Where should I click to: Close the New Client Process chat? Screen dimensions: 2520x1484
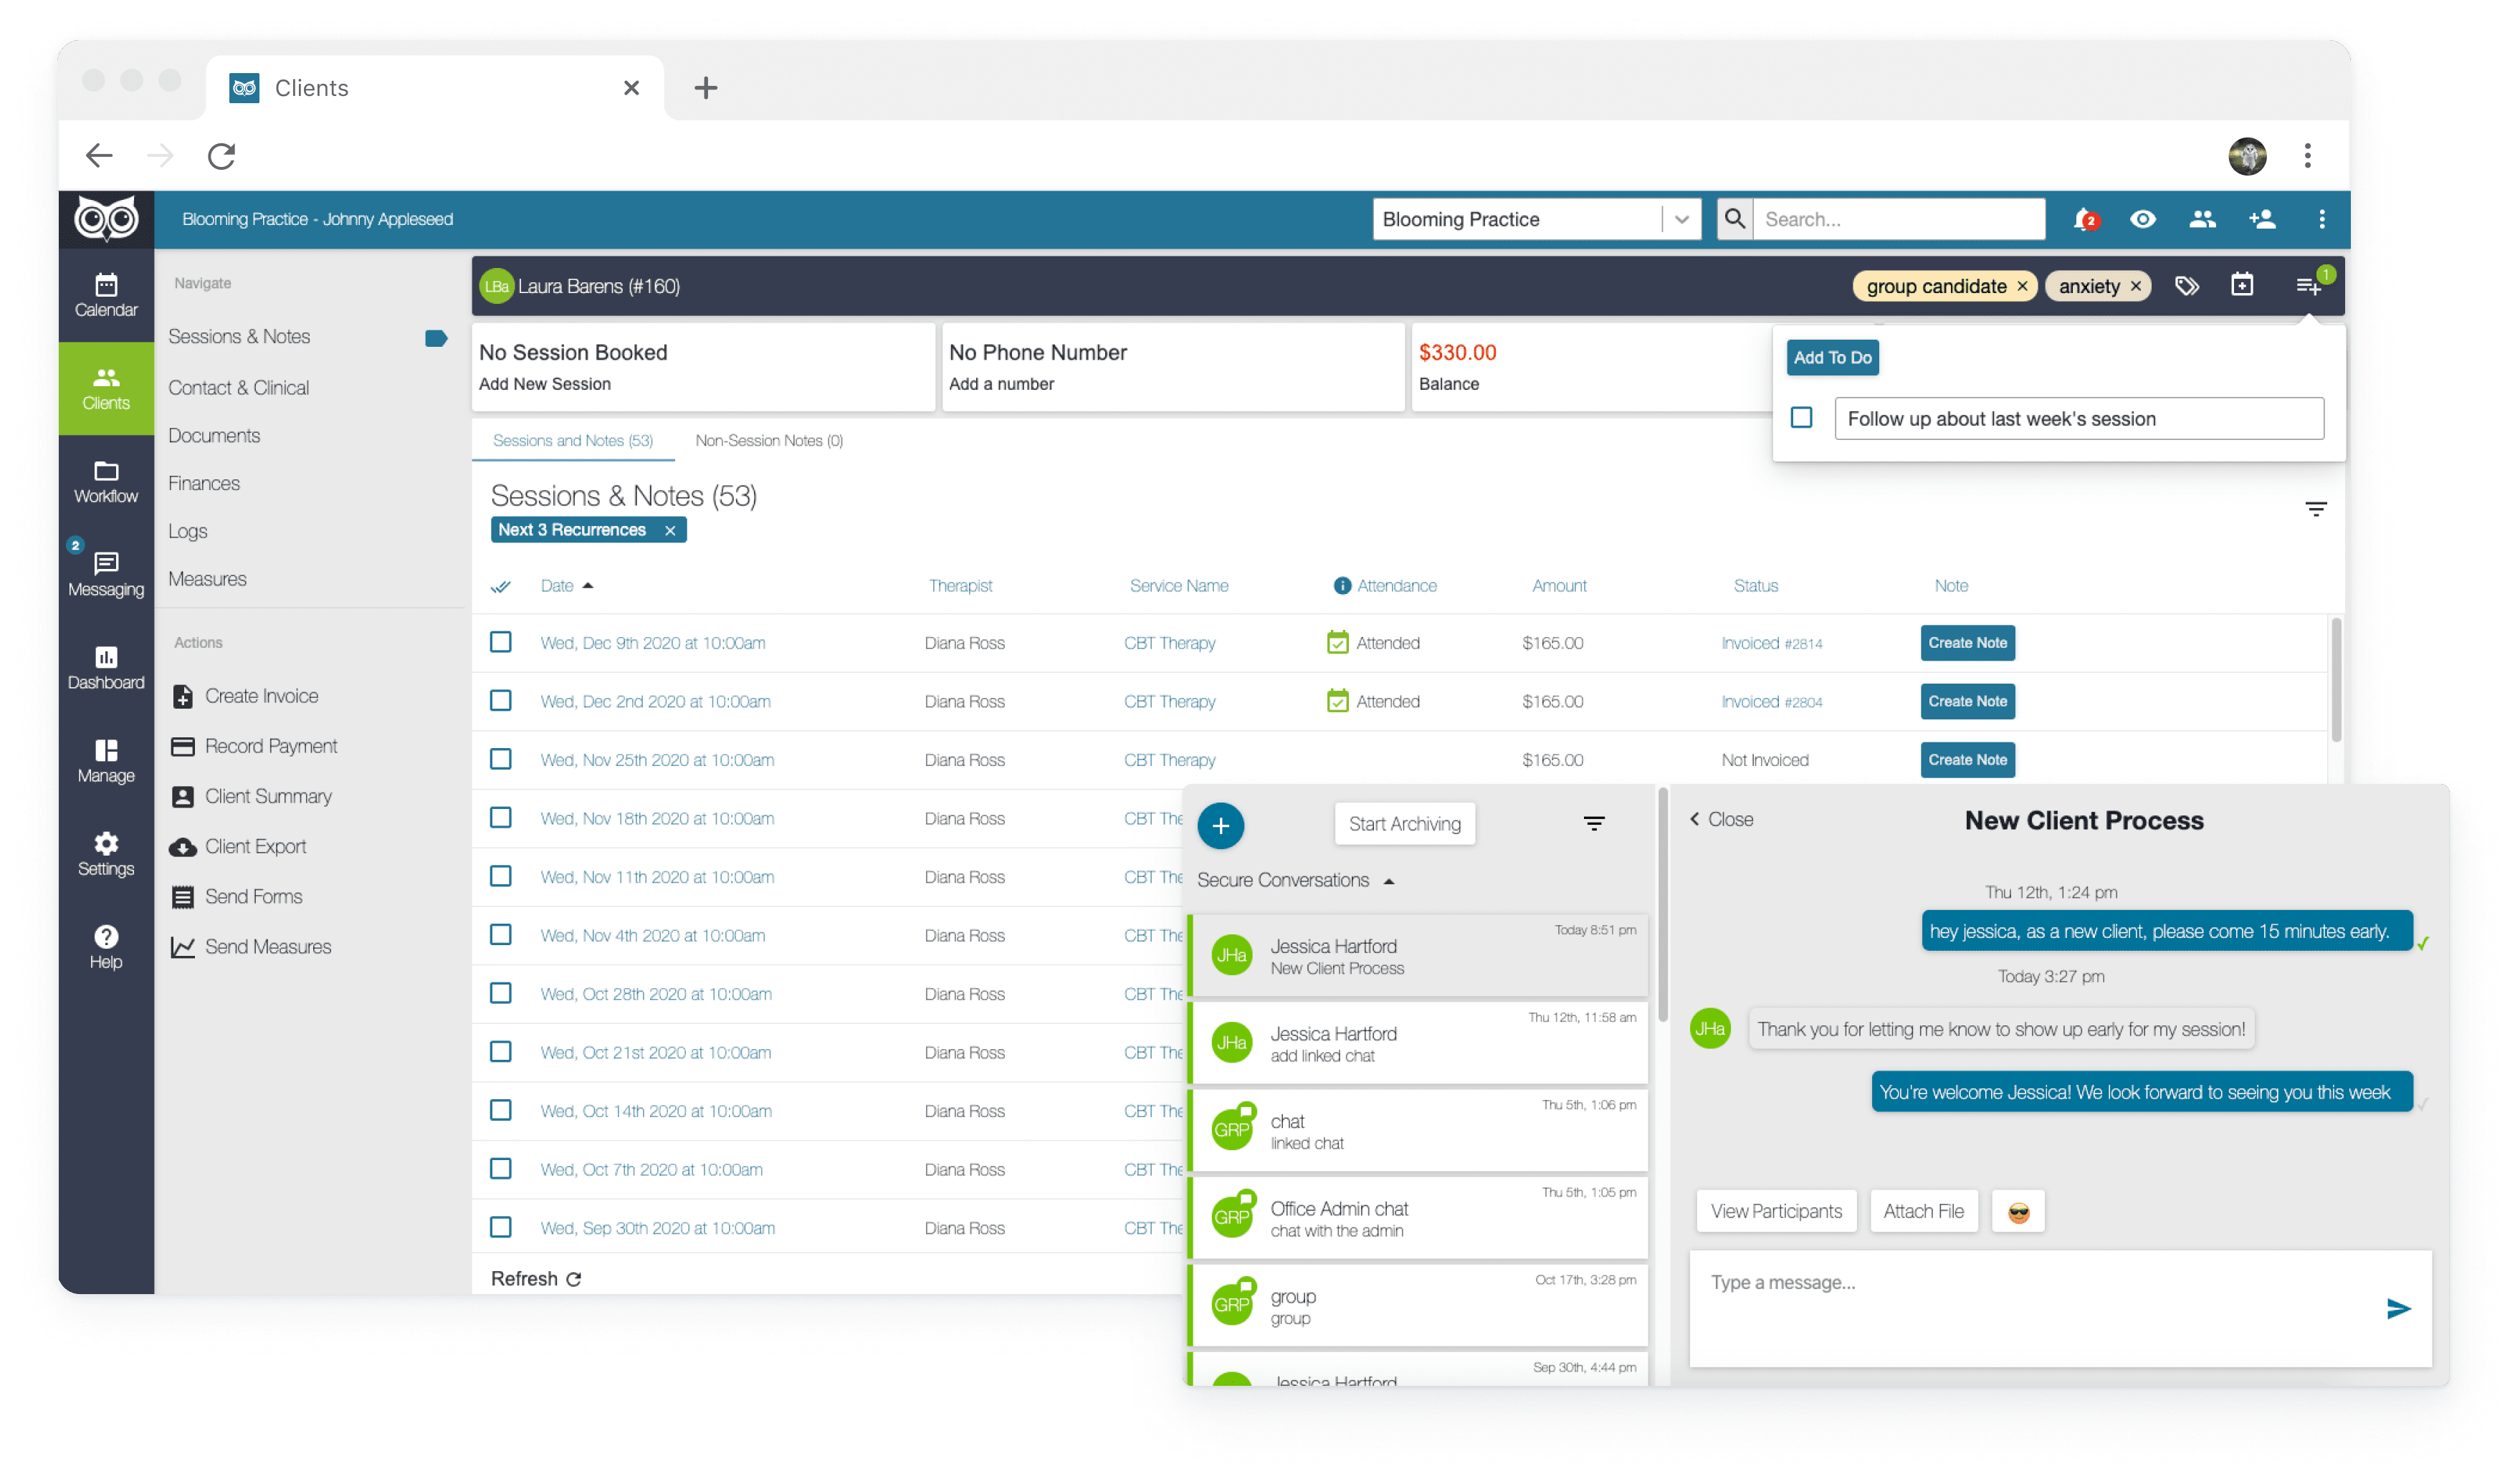pyautogui.click(x=1721, y=819)
